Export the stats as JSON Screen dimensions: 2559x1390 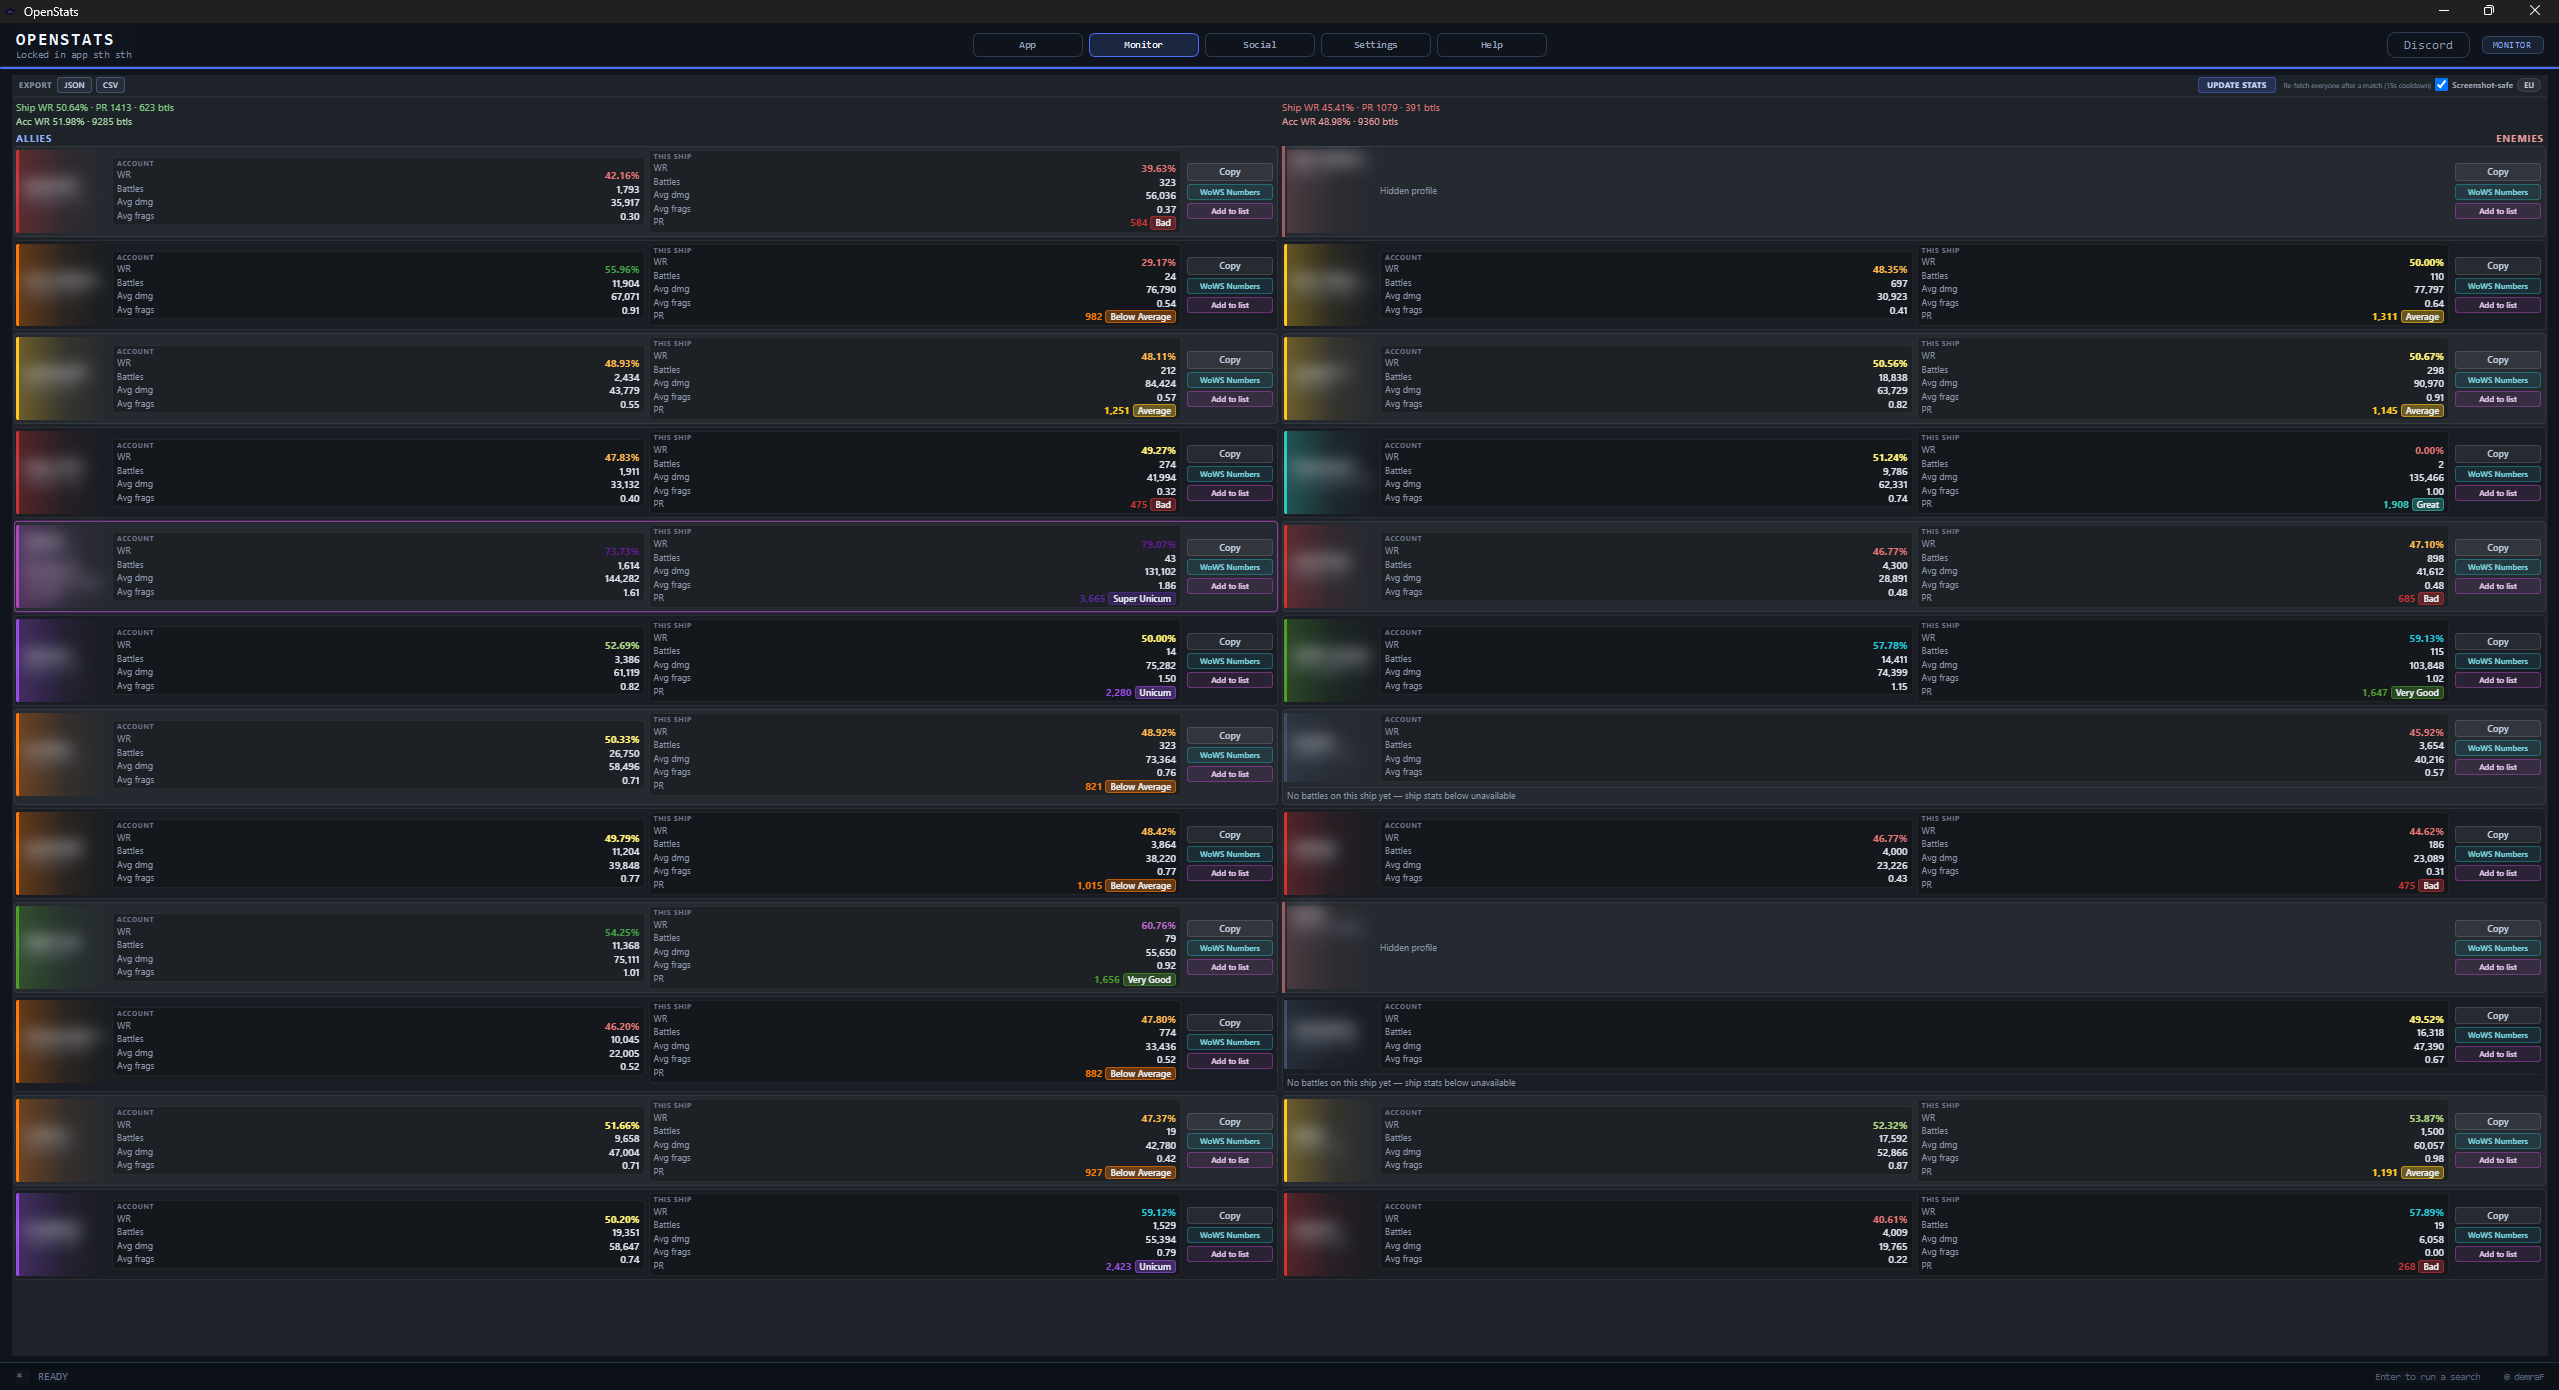(73, 85)
